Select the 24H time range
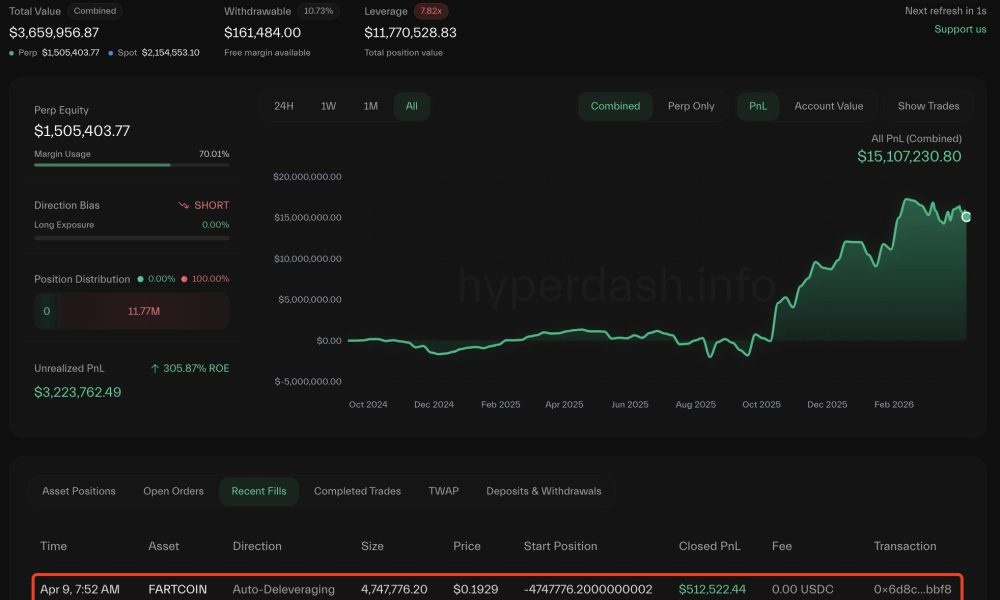This screenshot has width=1000, height=600. (x=284, y=105)
